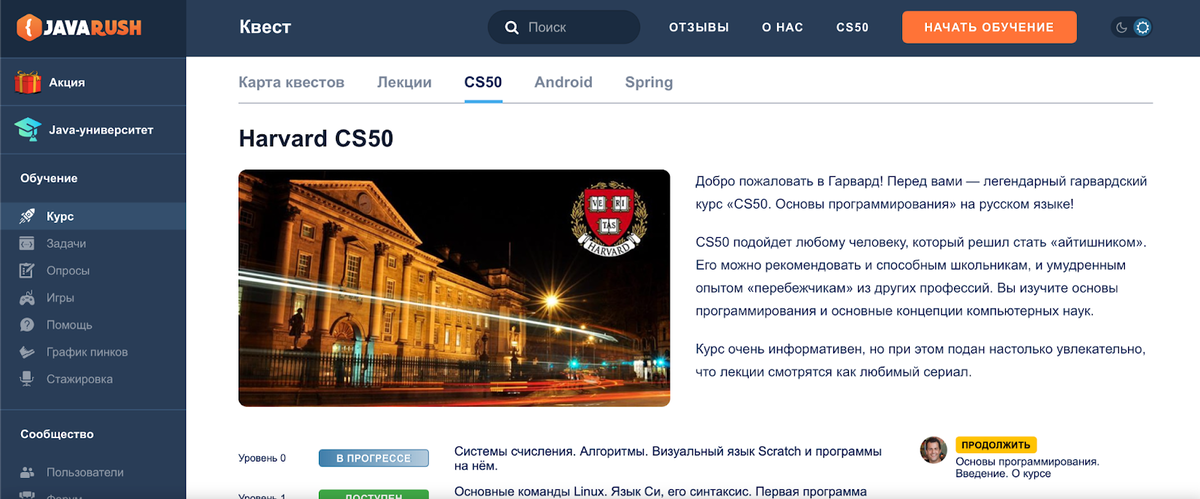1200x499 pixels.
Task: Open Игры in the sidebar
Action: click(60, 297)
